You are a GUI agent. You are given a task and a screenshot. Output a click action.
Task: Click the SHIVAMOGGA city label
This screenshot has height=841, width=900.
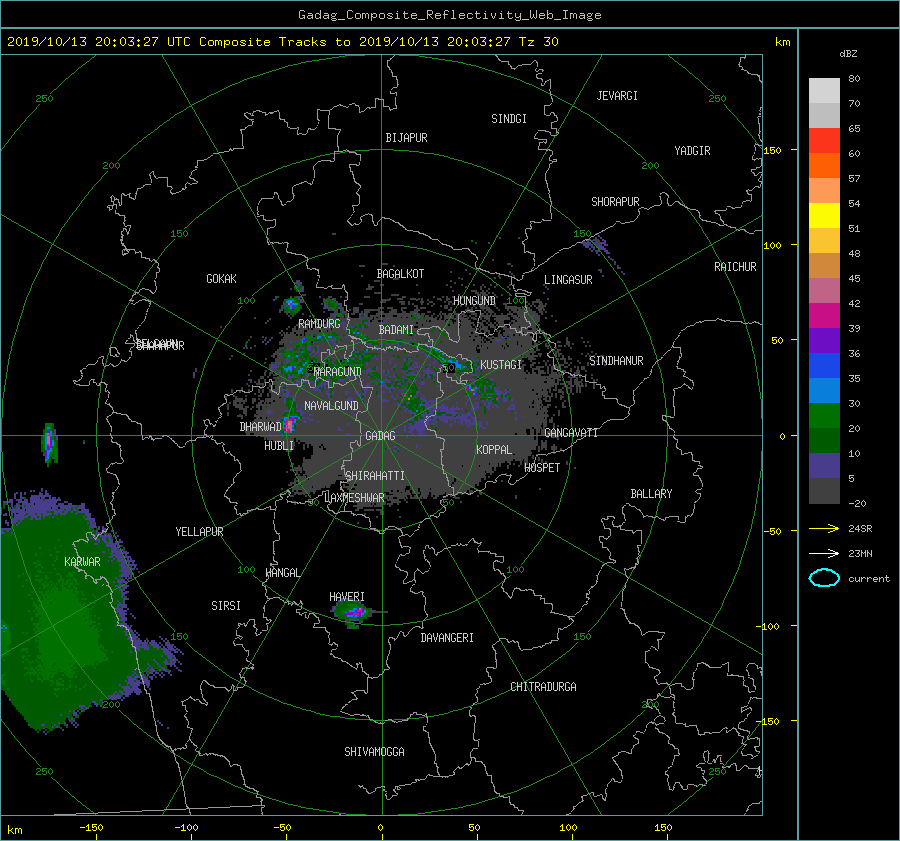374,752
